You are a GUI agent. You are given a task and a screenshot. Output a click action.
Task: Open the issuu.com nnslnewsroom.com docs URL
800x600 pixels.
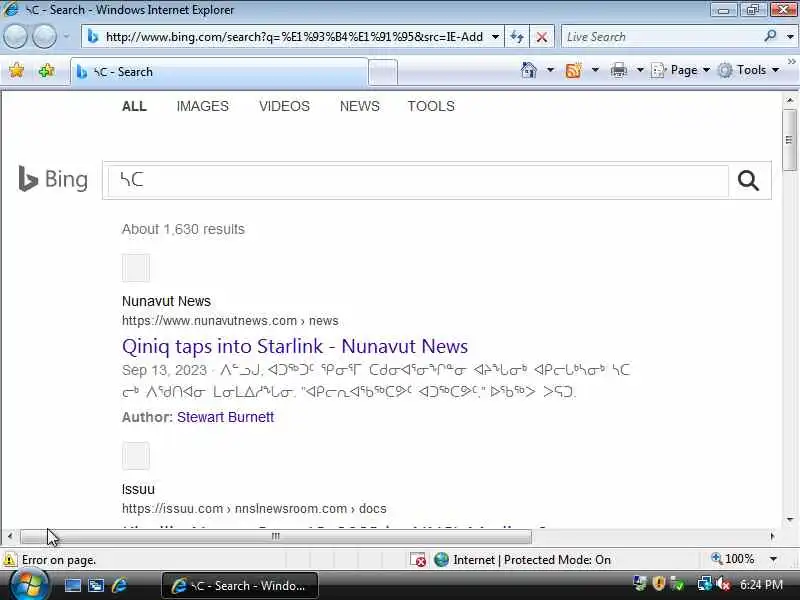[x=254, y=509]
